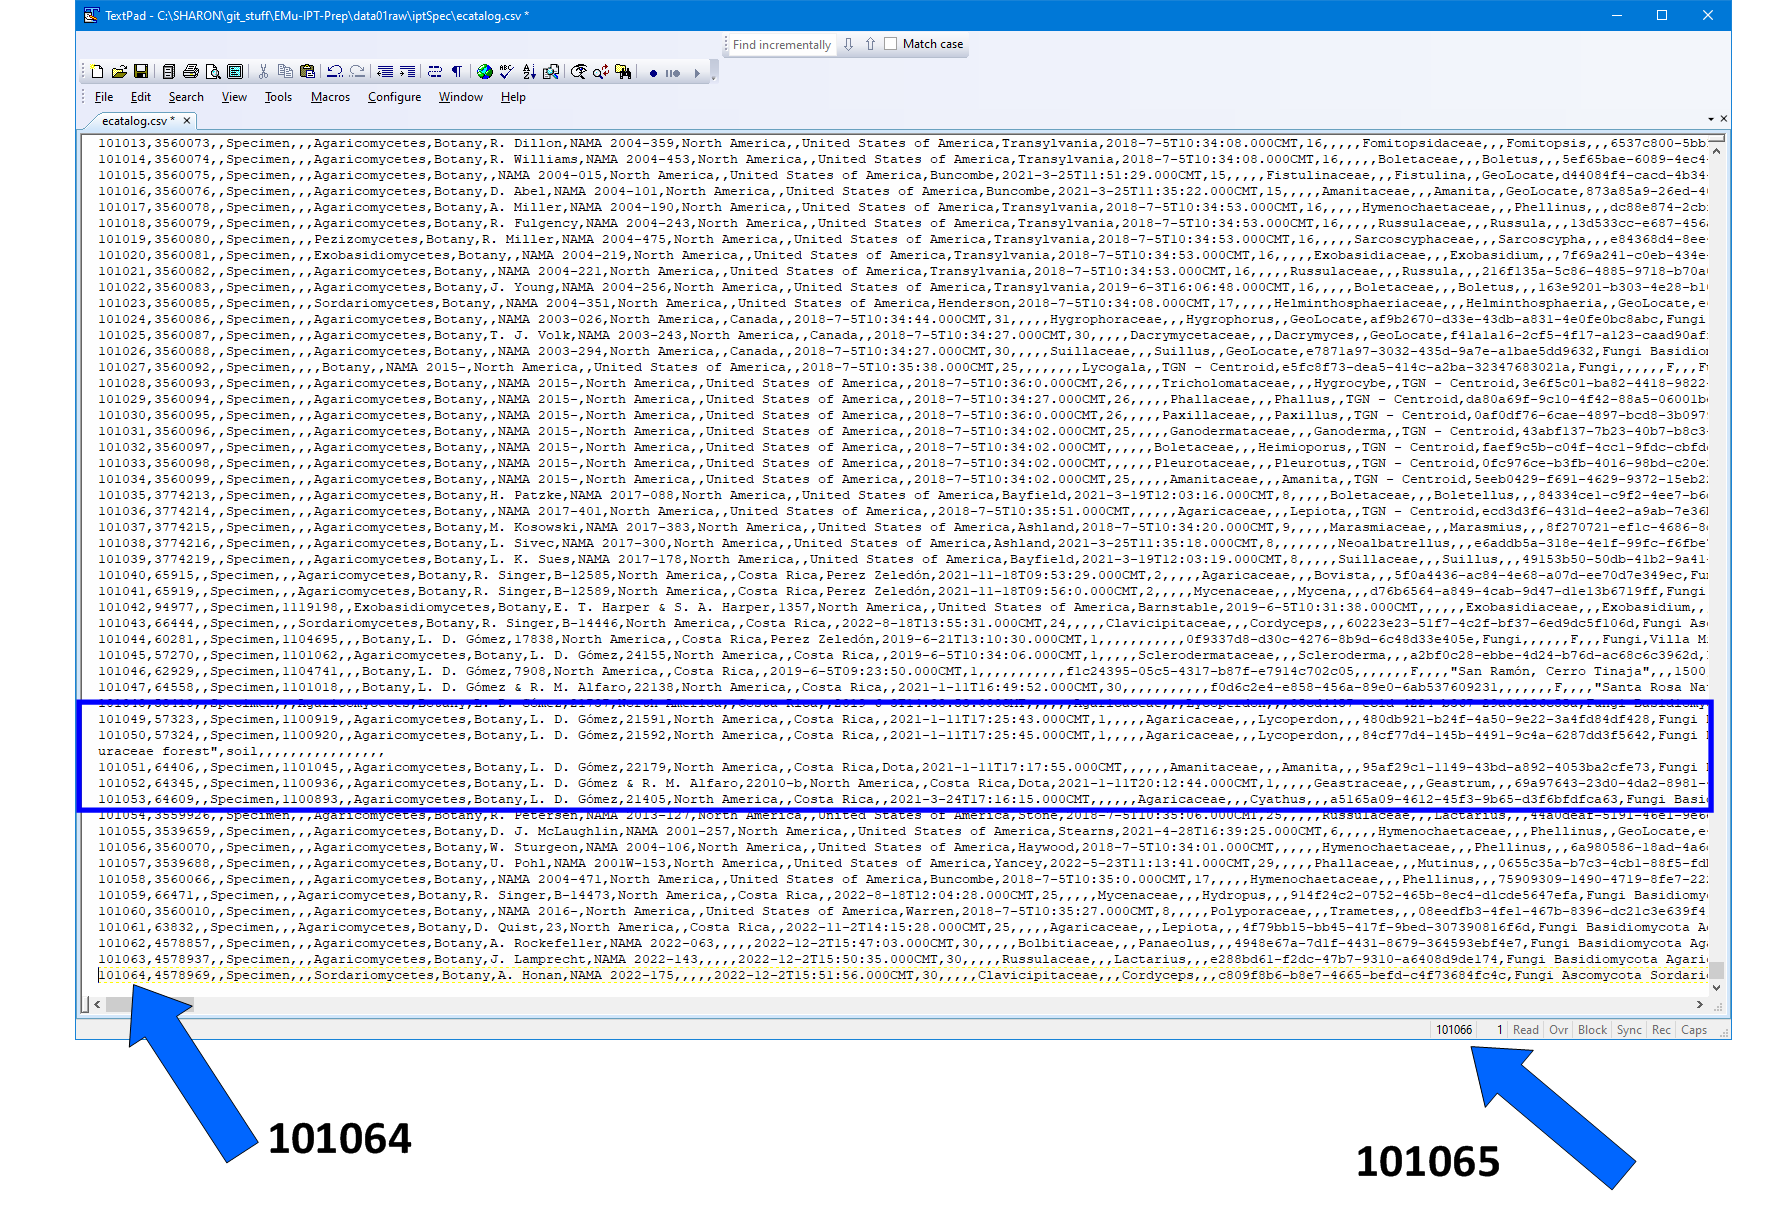Search upward with the up arrow
Screen dimensions: 1790x1207
click(869, 44)
